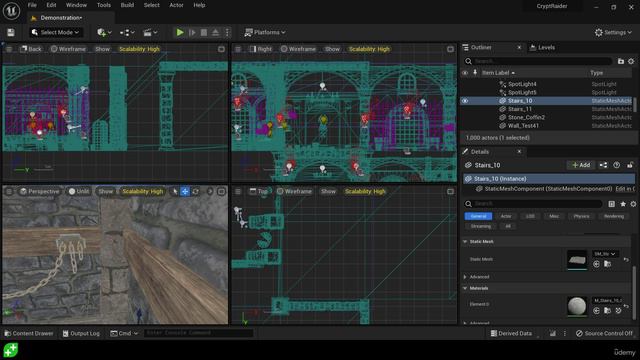
Task: Open the Perspective viewport type menu
Action: (40, 191)
